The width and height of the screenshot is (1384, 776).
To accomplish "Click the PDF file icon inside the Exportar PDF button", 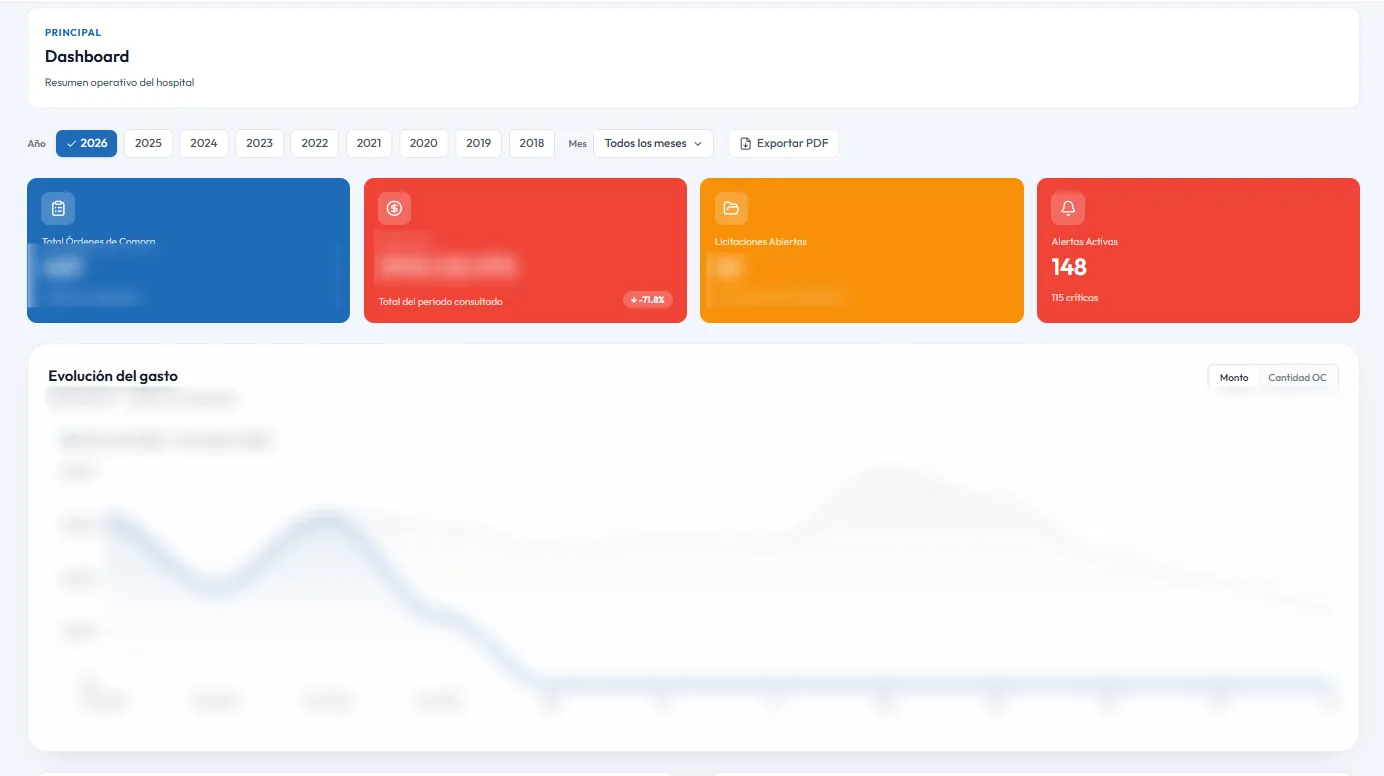I will [748, 143].
